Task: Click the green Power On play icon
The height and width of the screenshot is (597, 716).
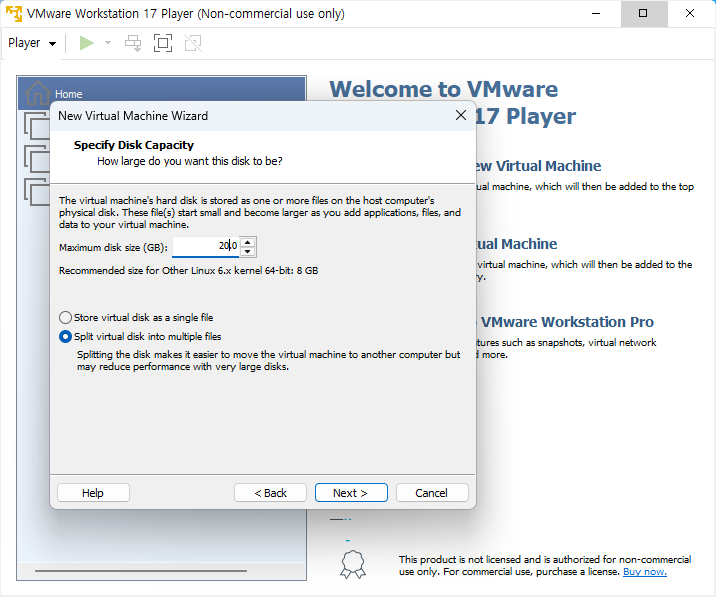Action: coord(86,43)
